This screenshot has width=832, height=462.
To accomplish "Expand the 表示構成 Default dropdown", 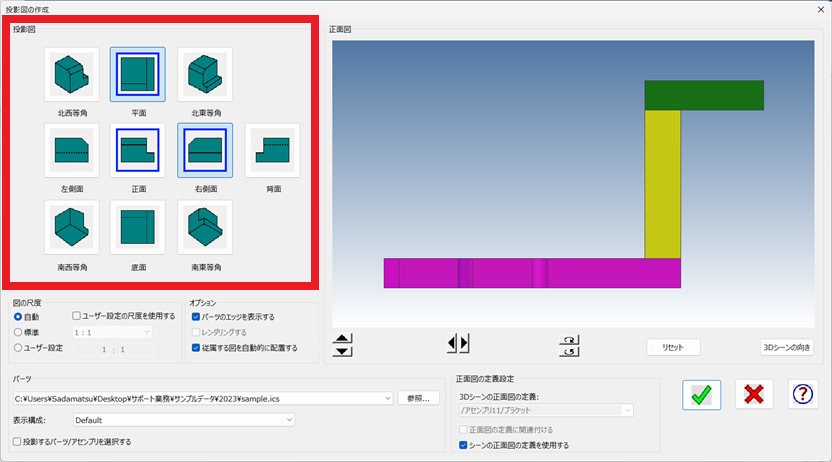I will coord(289,420).
